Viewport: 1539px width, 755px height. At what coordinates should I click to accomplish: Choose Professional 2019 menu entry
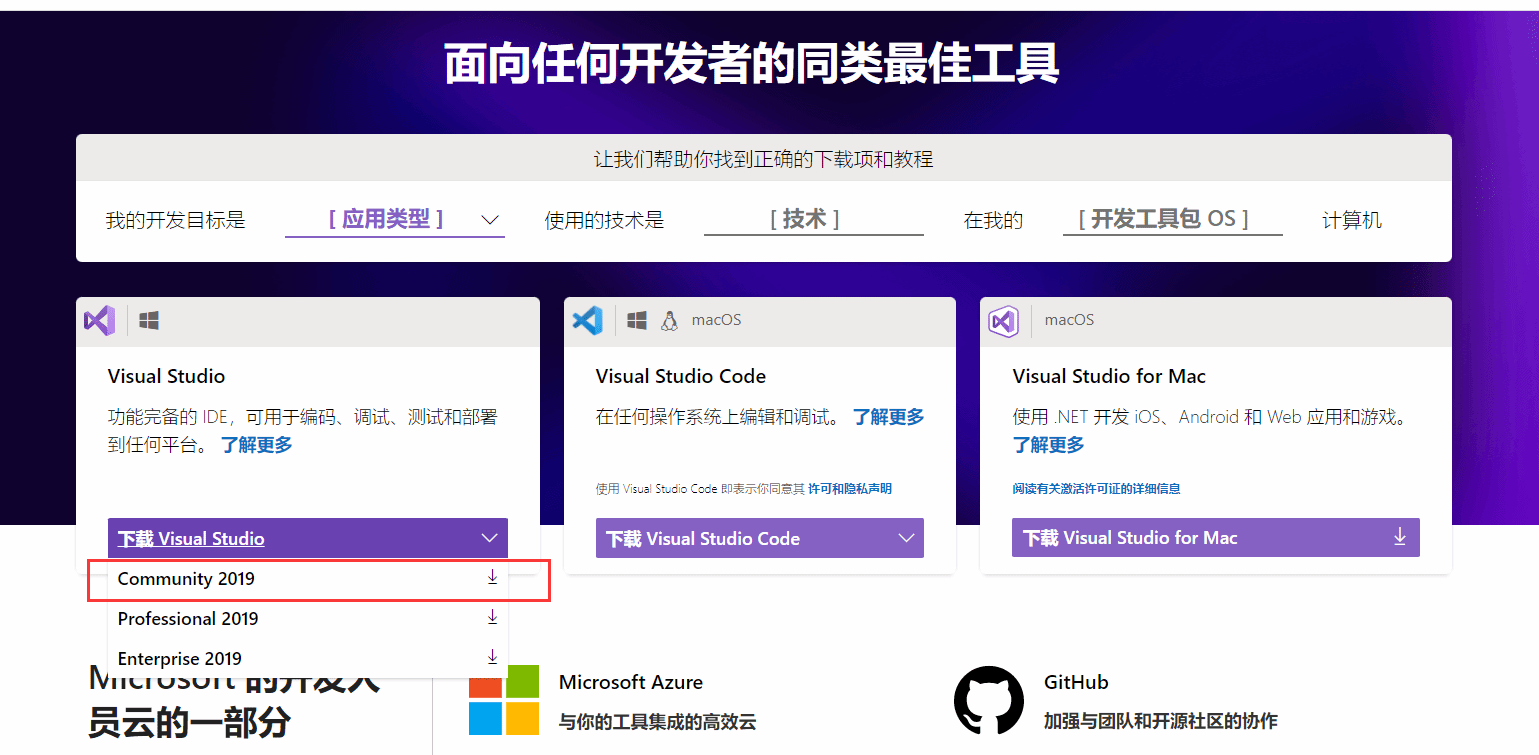click(188, 619)
